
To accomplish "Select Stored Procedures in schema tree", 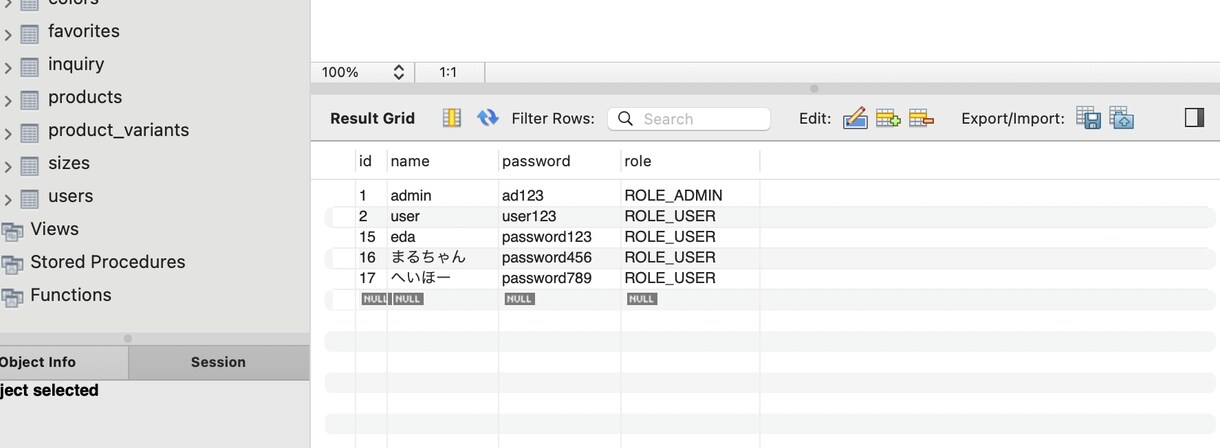I will pos(108,262).
